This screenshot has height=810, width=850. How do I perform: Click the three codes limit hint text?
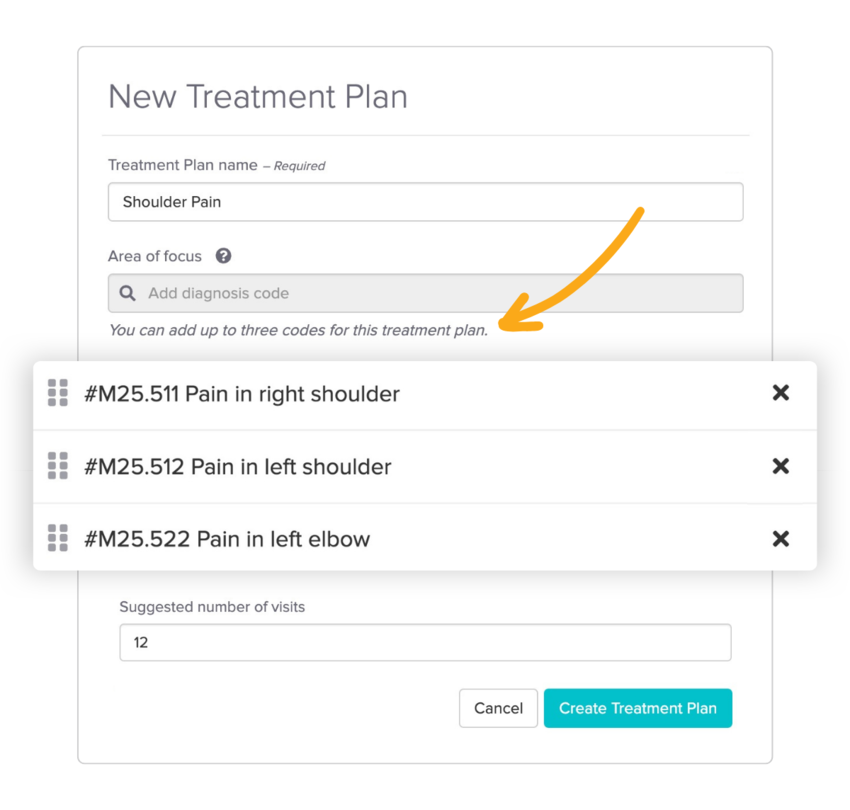(298, 330)
